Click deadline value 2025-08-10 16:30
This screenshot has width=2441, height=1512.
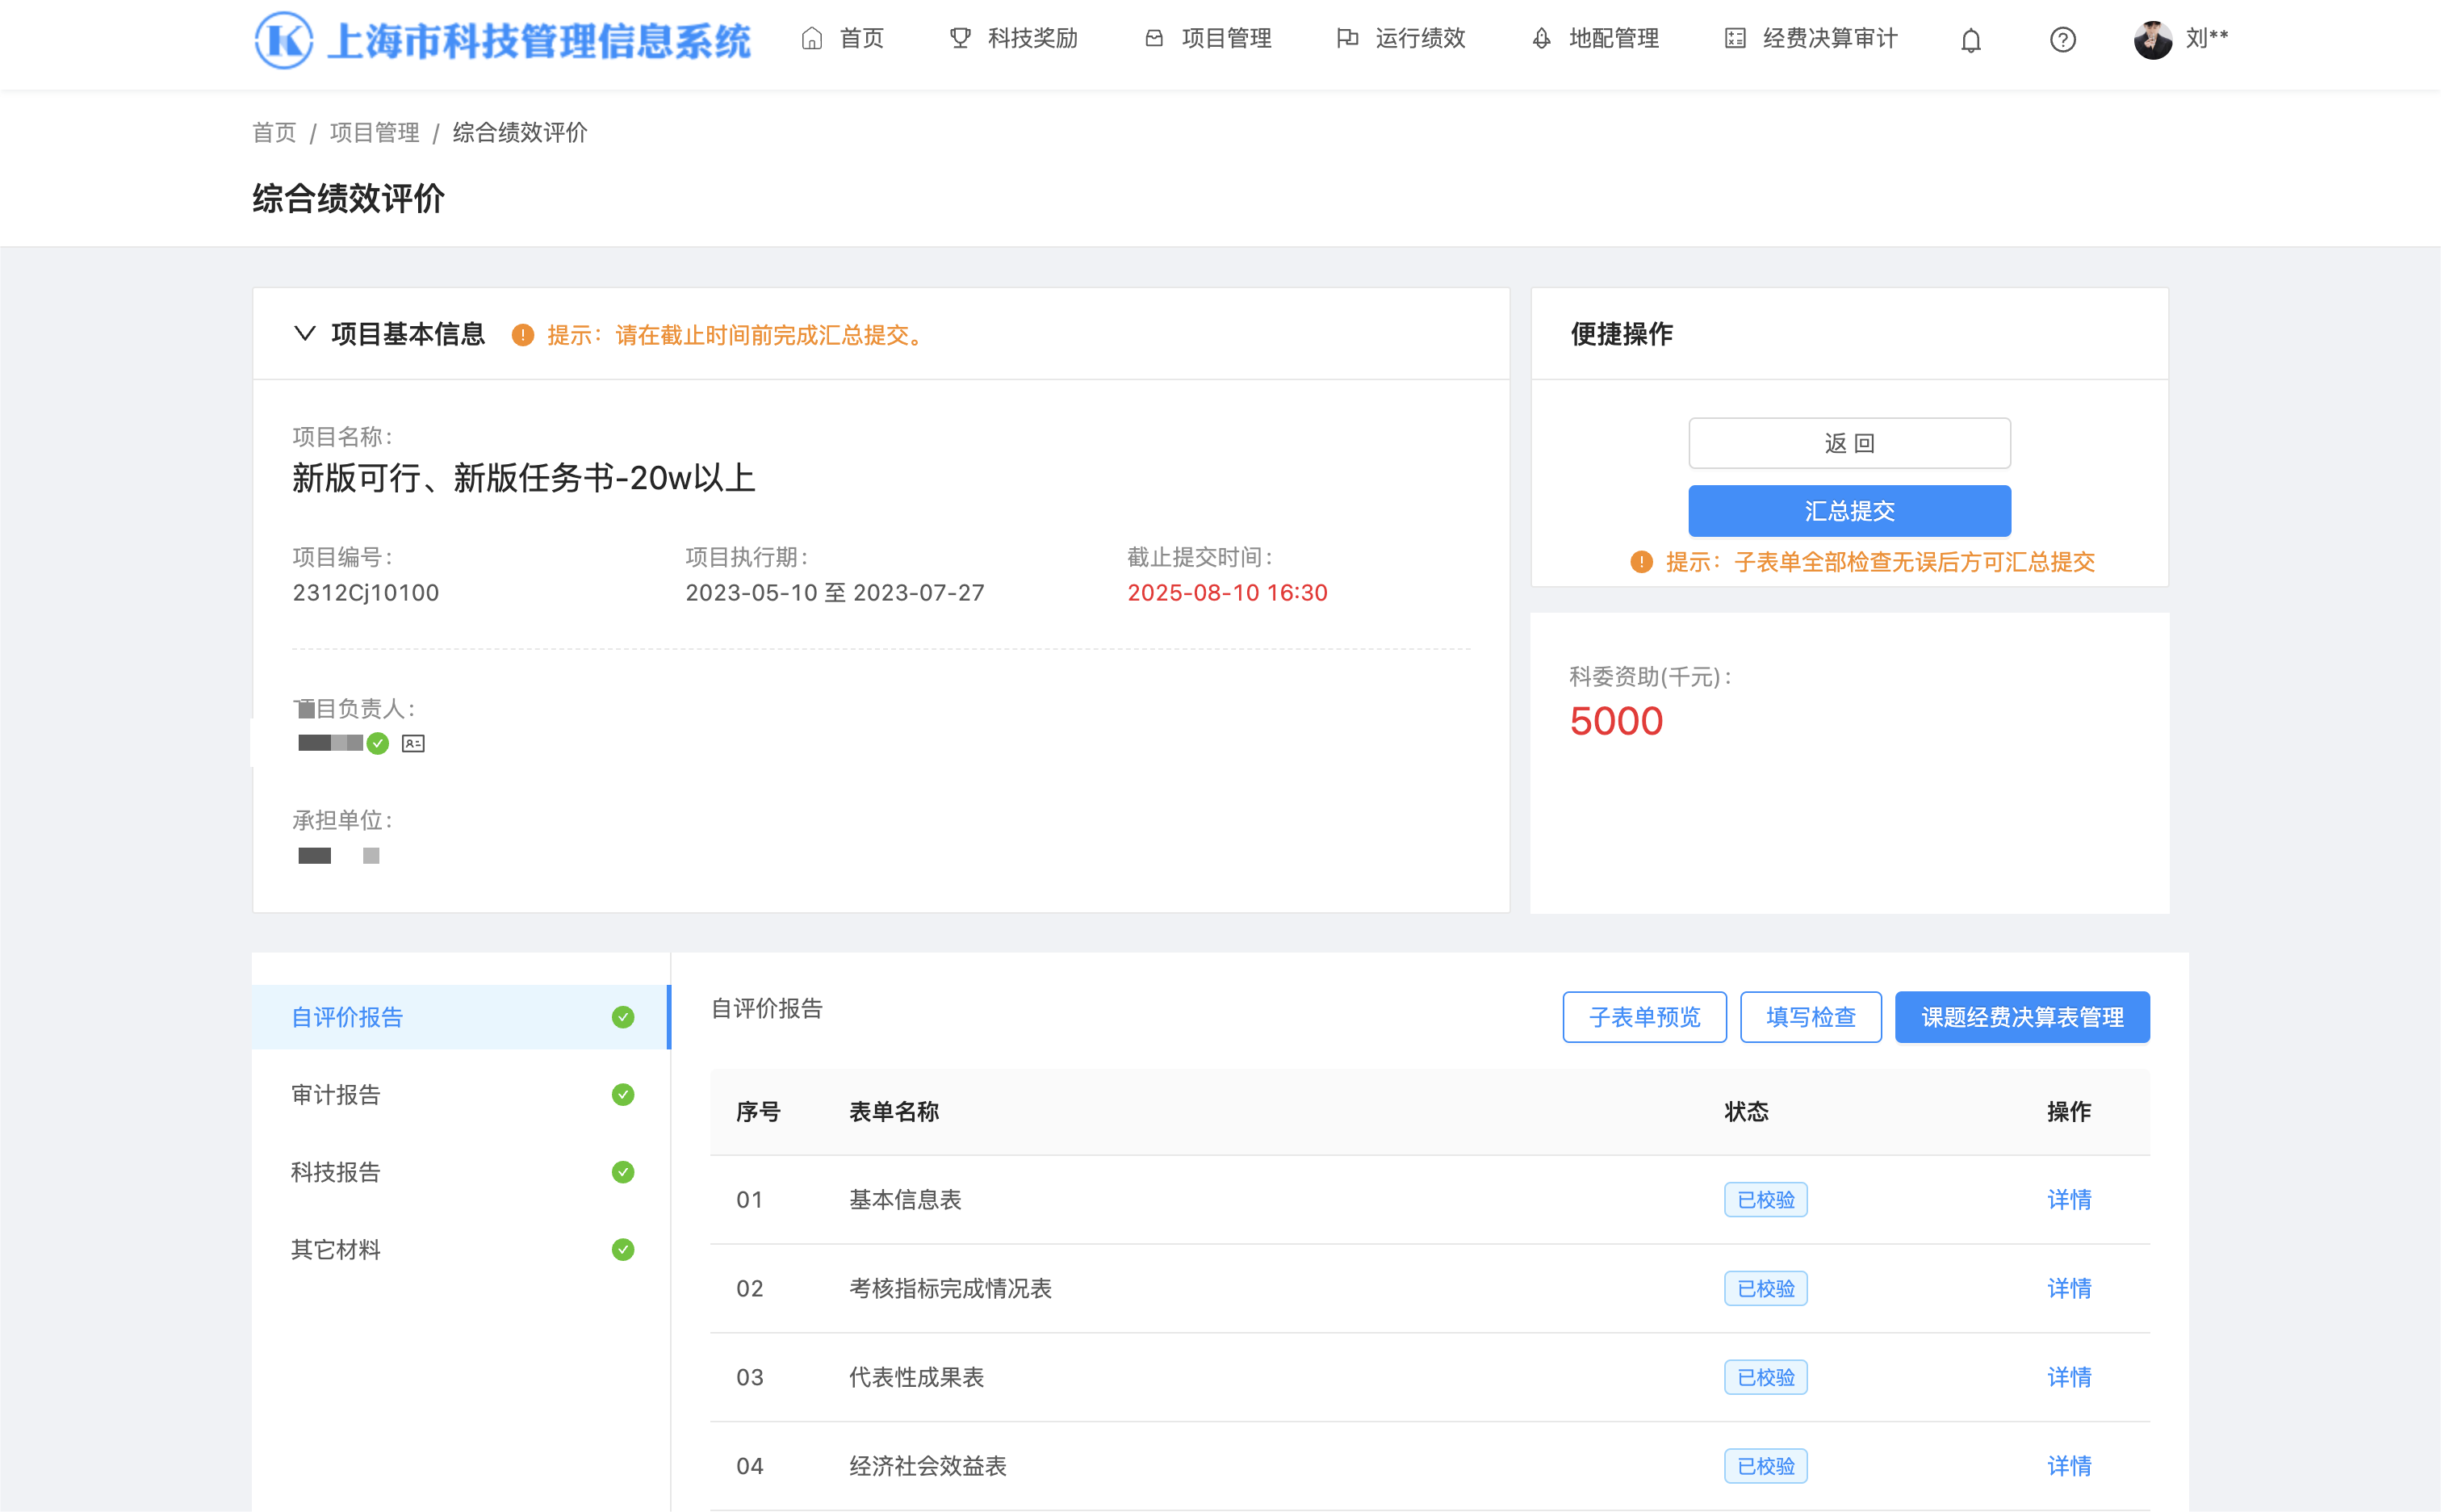click(x=1227, y=593)
